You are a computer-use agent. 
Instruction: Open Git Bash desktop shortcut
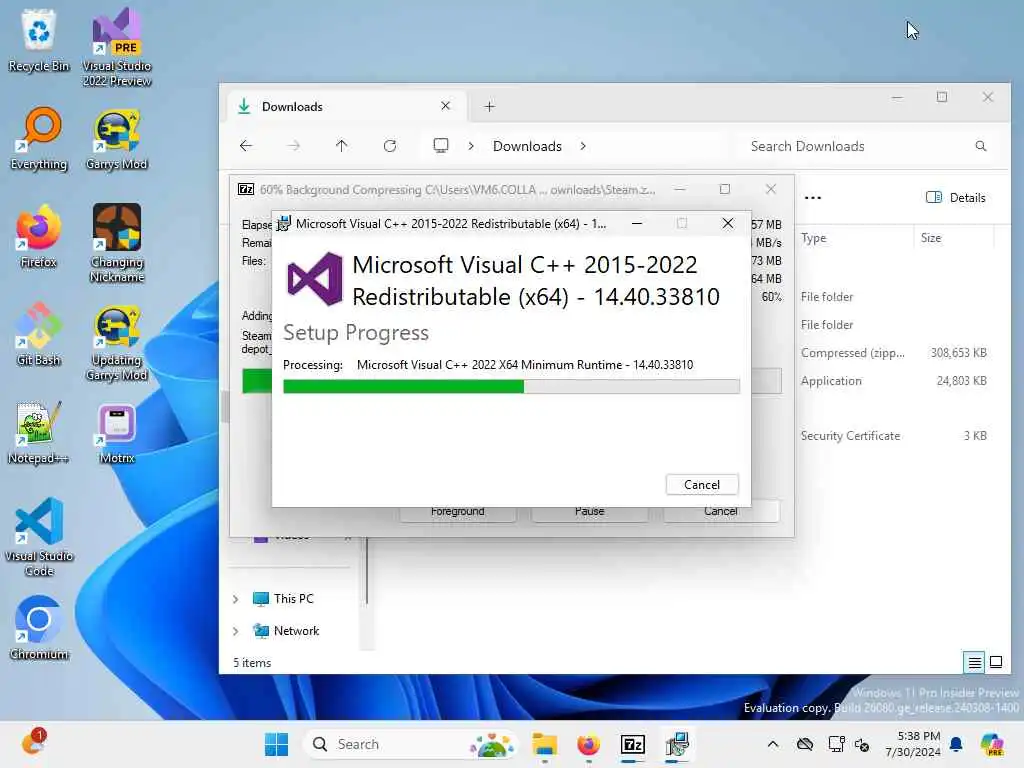pos(39,334)
